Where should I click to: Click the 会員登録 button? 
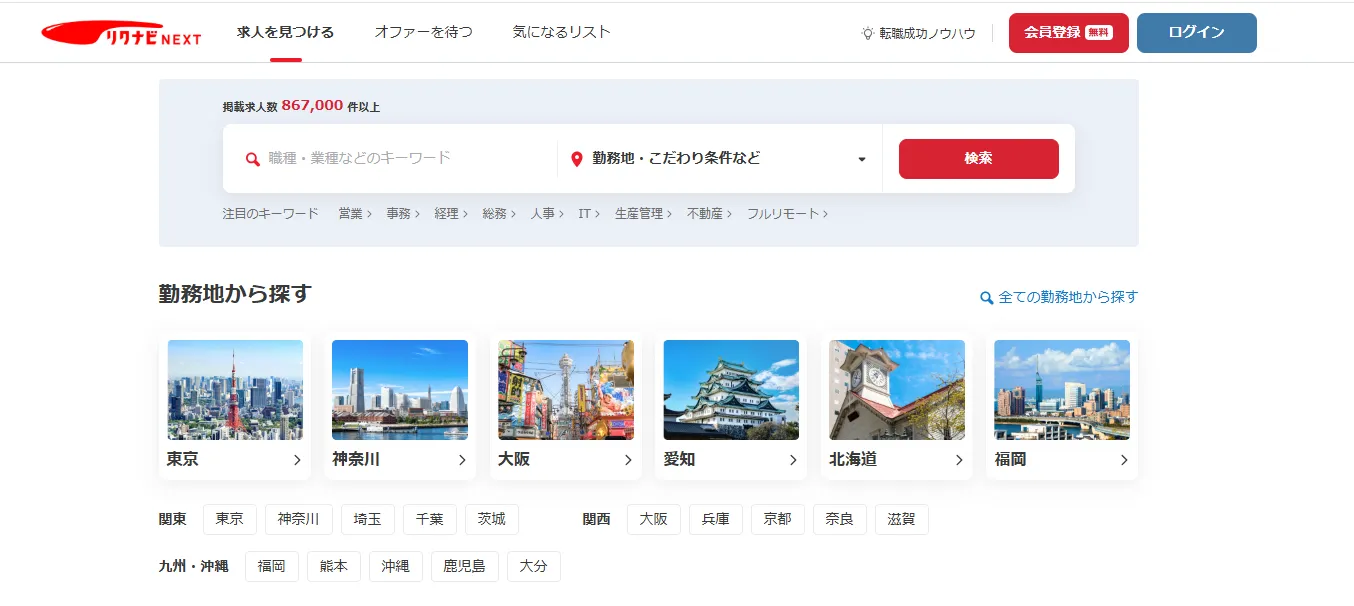(x=1068, y=33)
